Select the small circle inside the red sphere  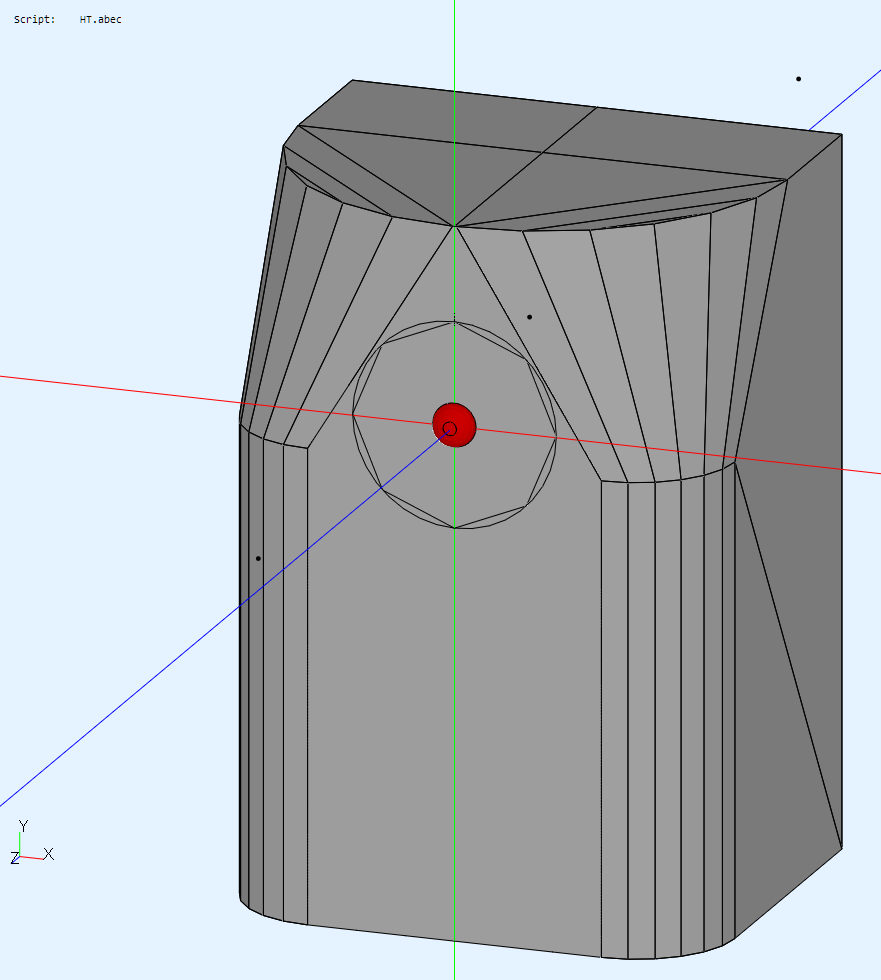tap(449, 429)
